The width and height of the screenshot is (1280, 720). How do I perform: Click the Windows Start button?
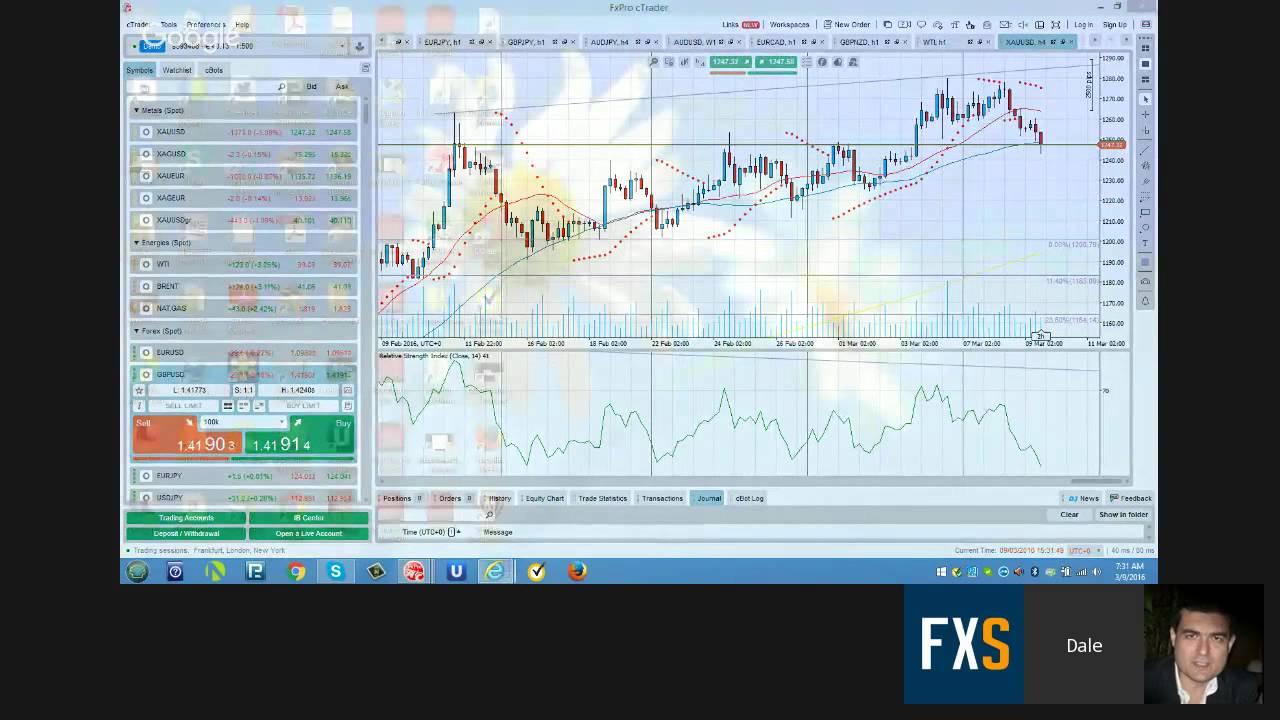click(137, 571)
